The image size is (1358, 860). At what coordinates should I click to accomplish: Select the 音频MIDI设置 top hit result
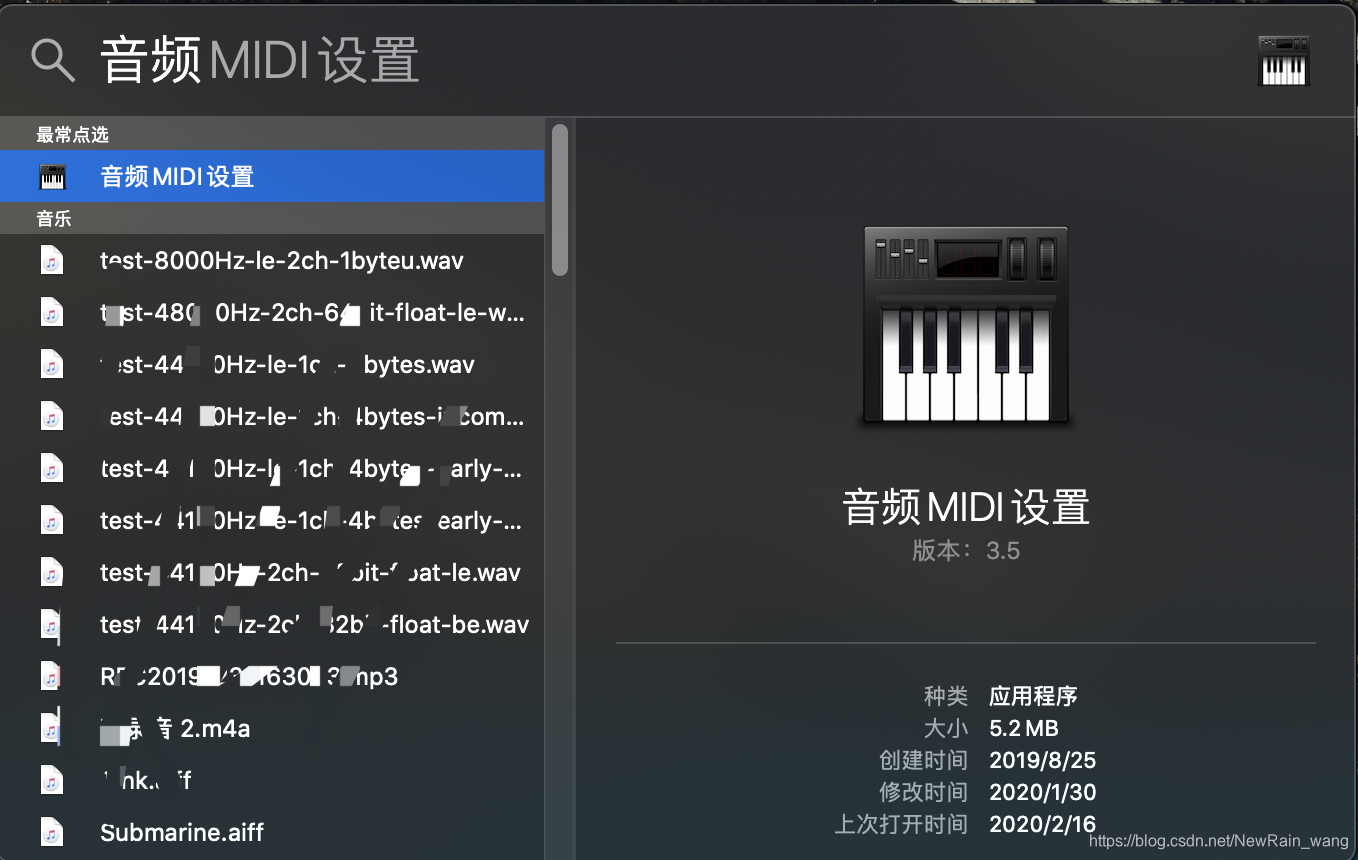pos(272,176)
